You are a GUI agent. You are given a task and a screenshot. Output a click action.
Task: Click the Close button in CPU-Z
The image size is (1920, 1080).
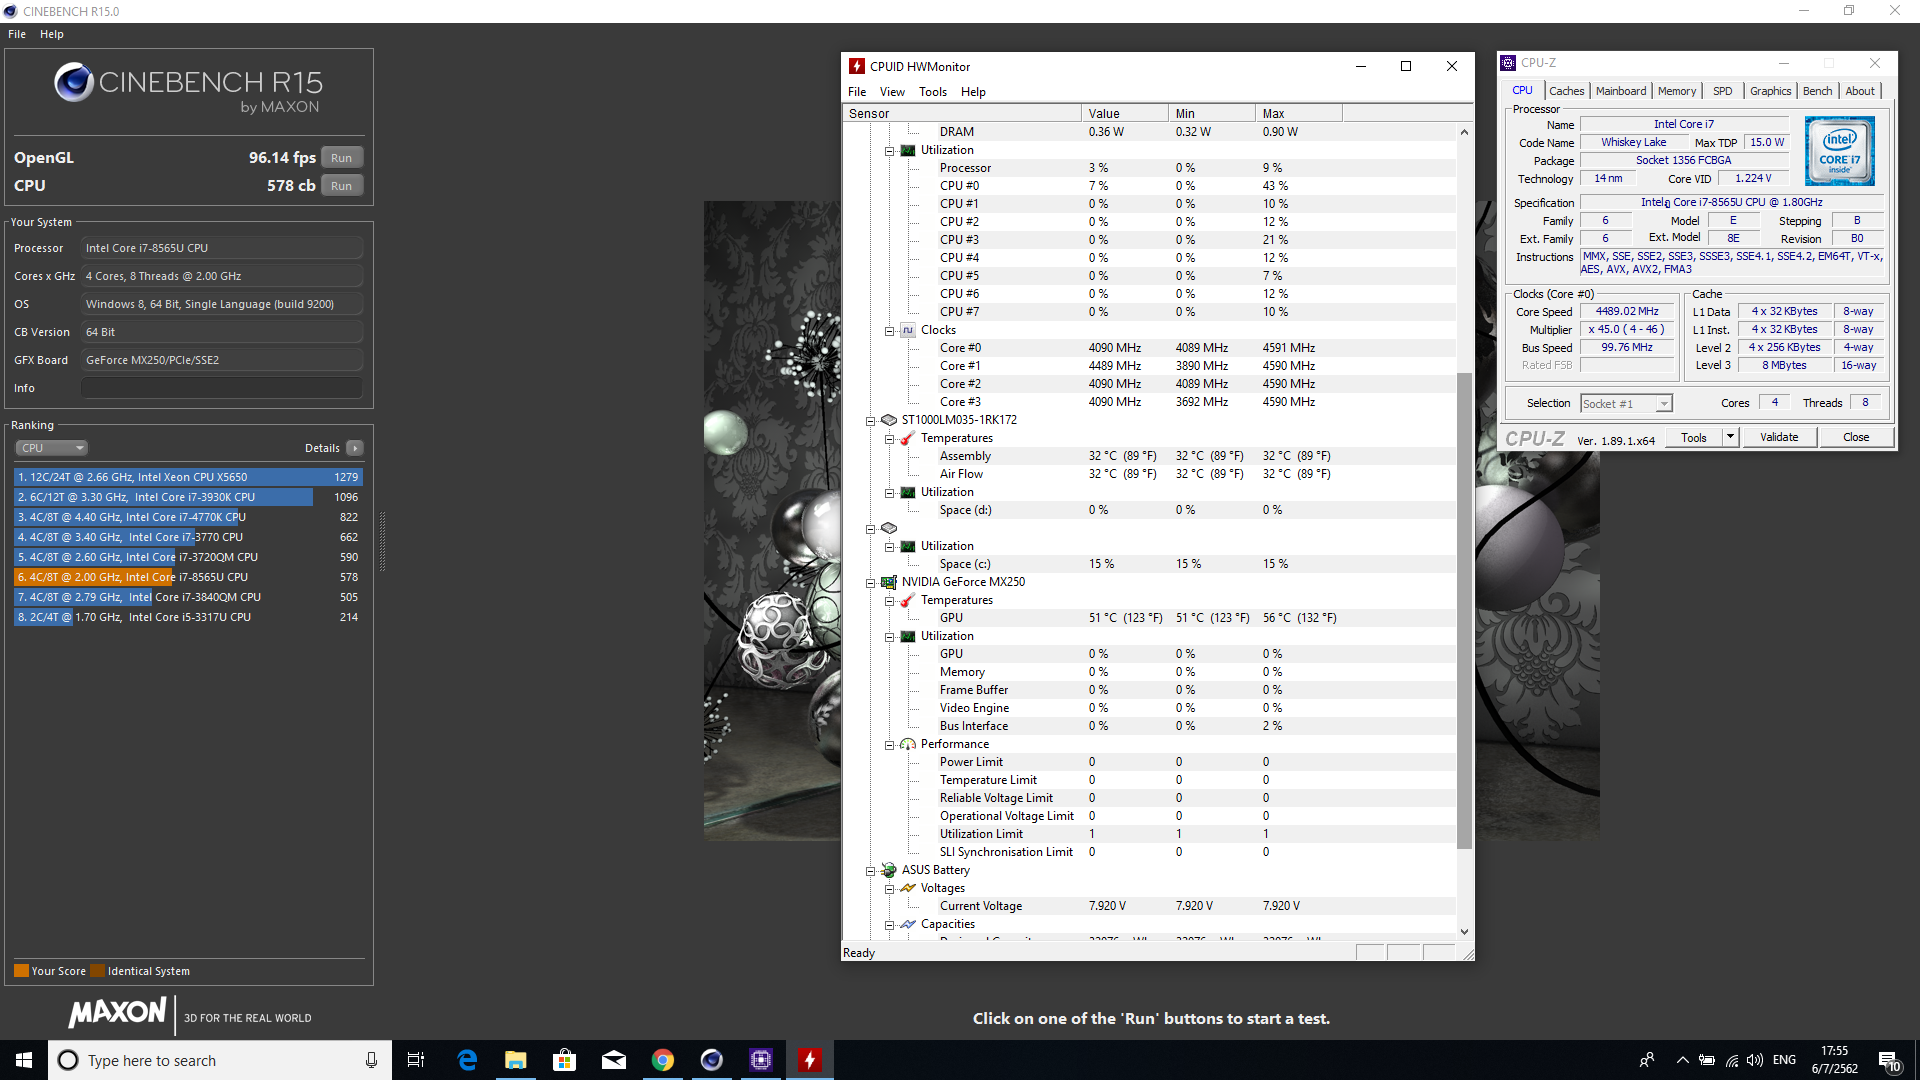pos(1856,437)
